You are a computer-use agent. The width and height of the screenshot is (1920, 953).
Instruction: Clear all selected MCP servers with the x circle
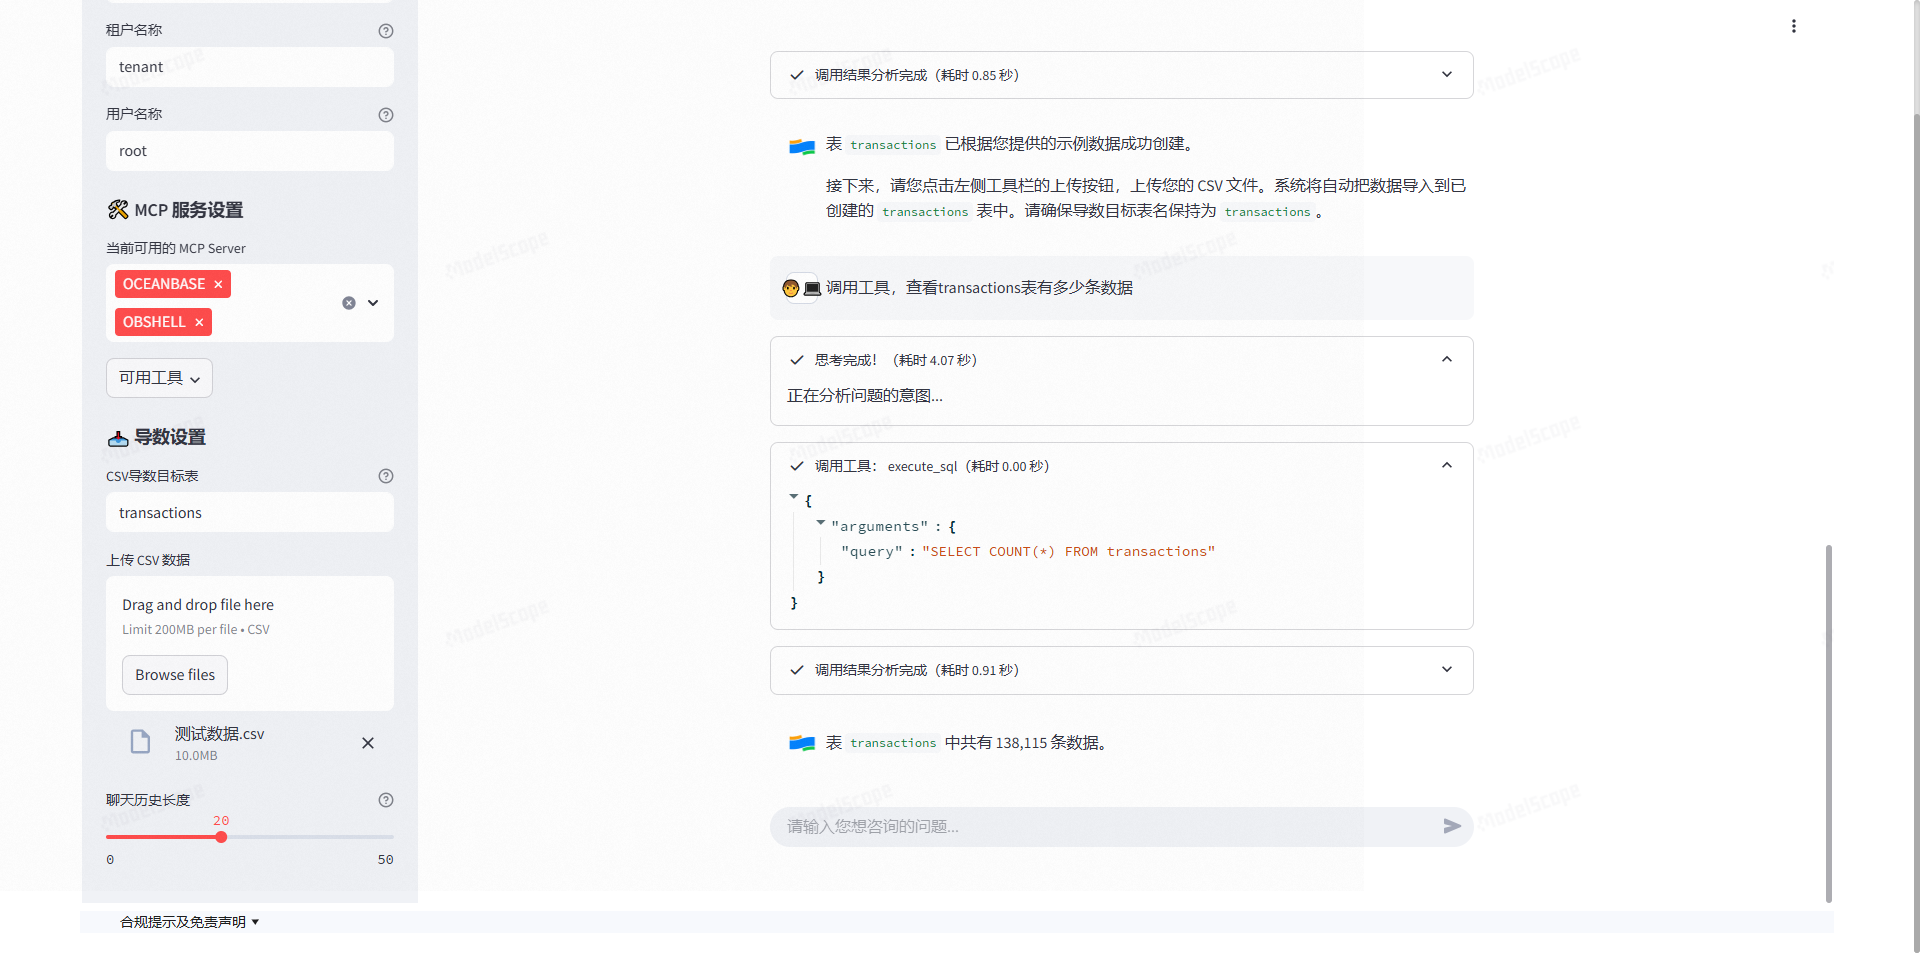pos(348,302)
